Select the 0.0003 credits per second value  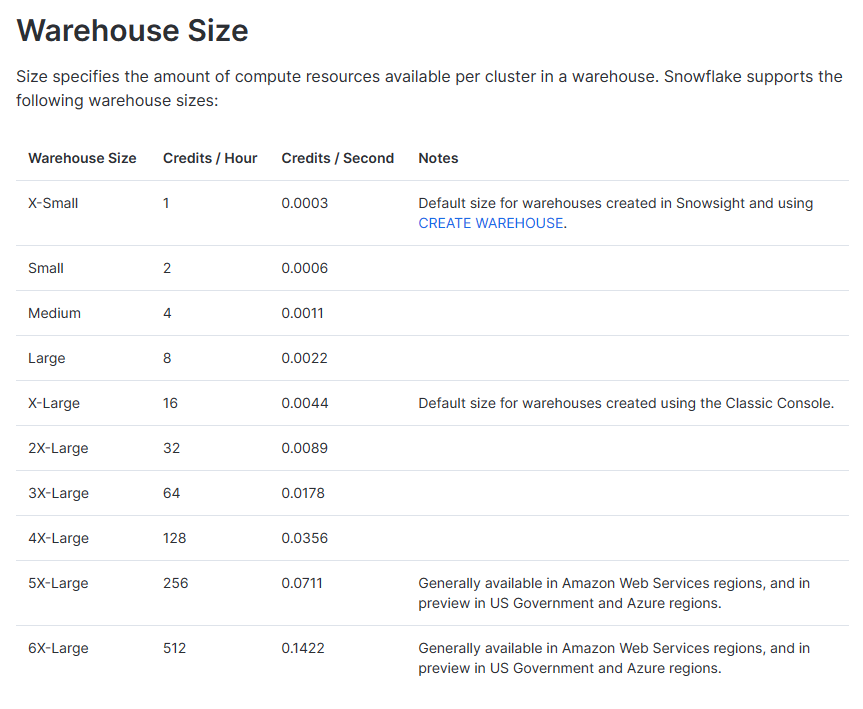click(x=305, y=203)
